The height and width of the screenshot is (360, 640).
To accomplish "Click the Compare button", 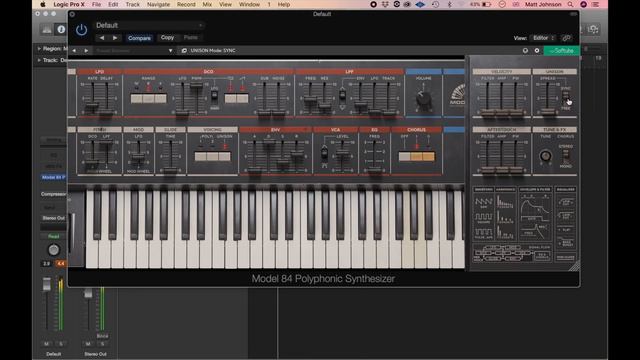I will click(139, 38).
